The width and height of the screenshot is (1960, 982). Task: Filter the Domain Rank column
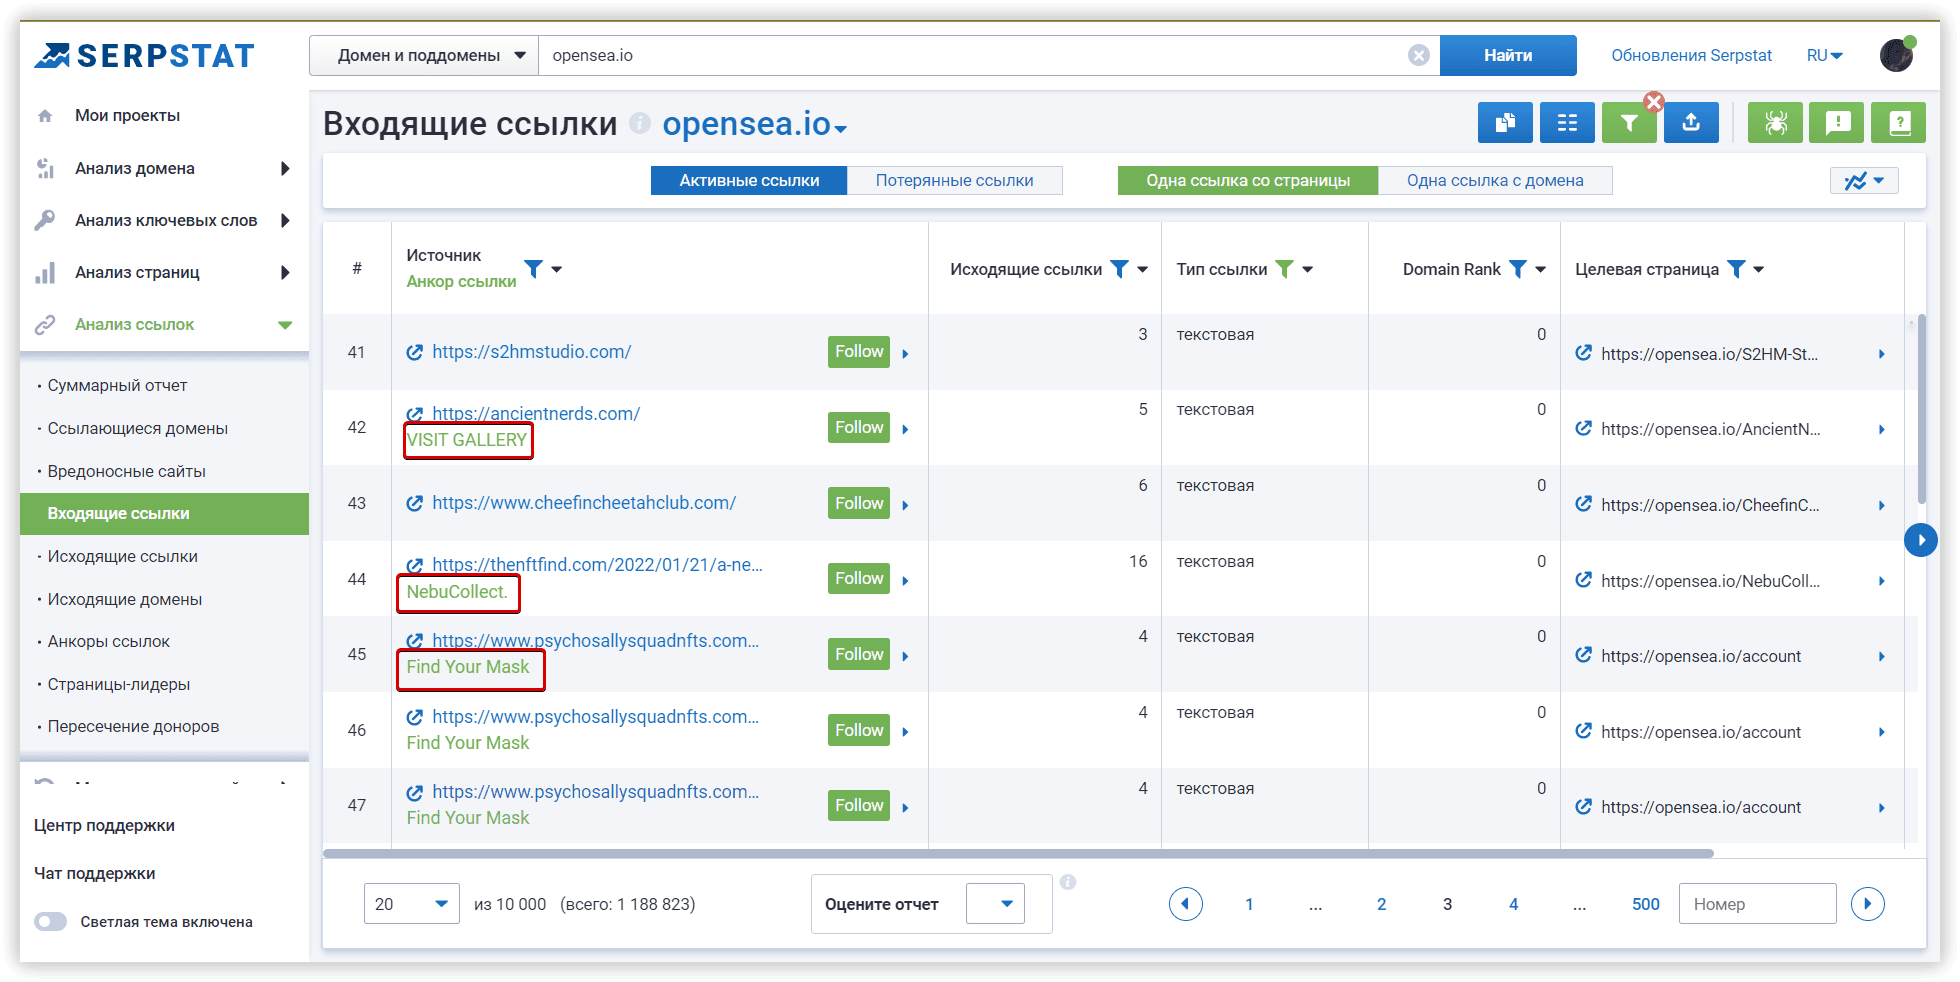pyautogui.click(x=1518, y=269)
